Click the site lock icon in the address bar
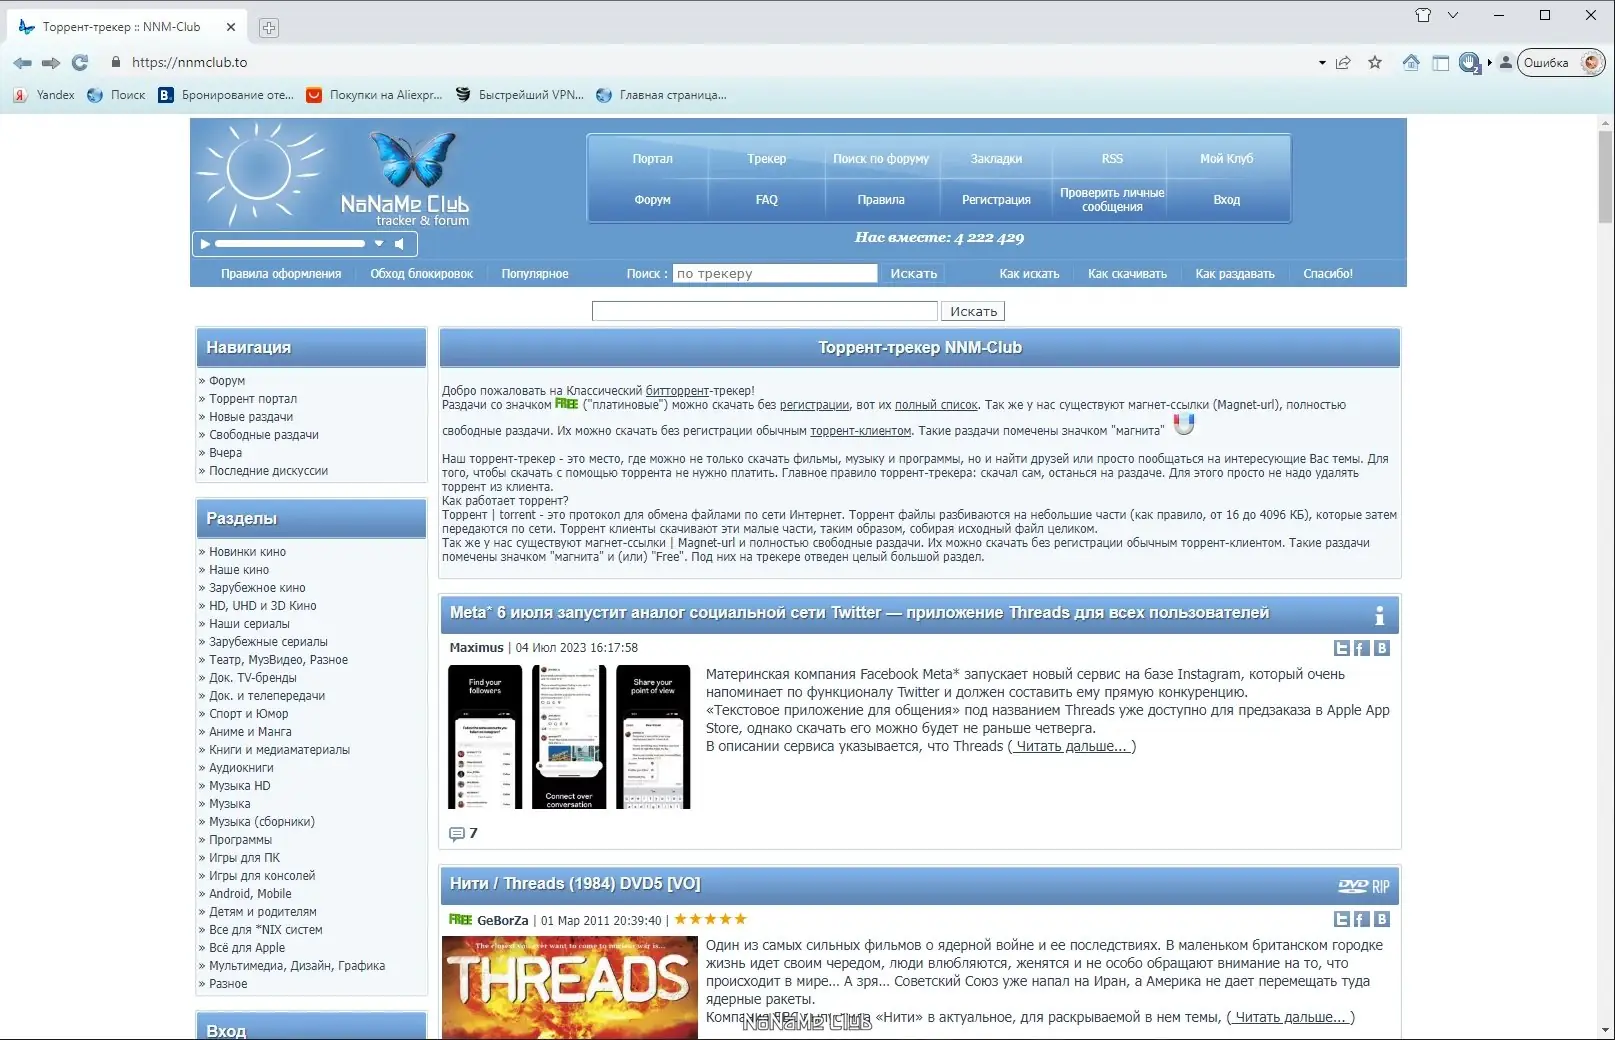 [x=116, y=62]
